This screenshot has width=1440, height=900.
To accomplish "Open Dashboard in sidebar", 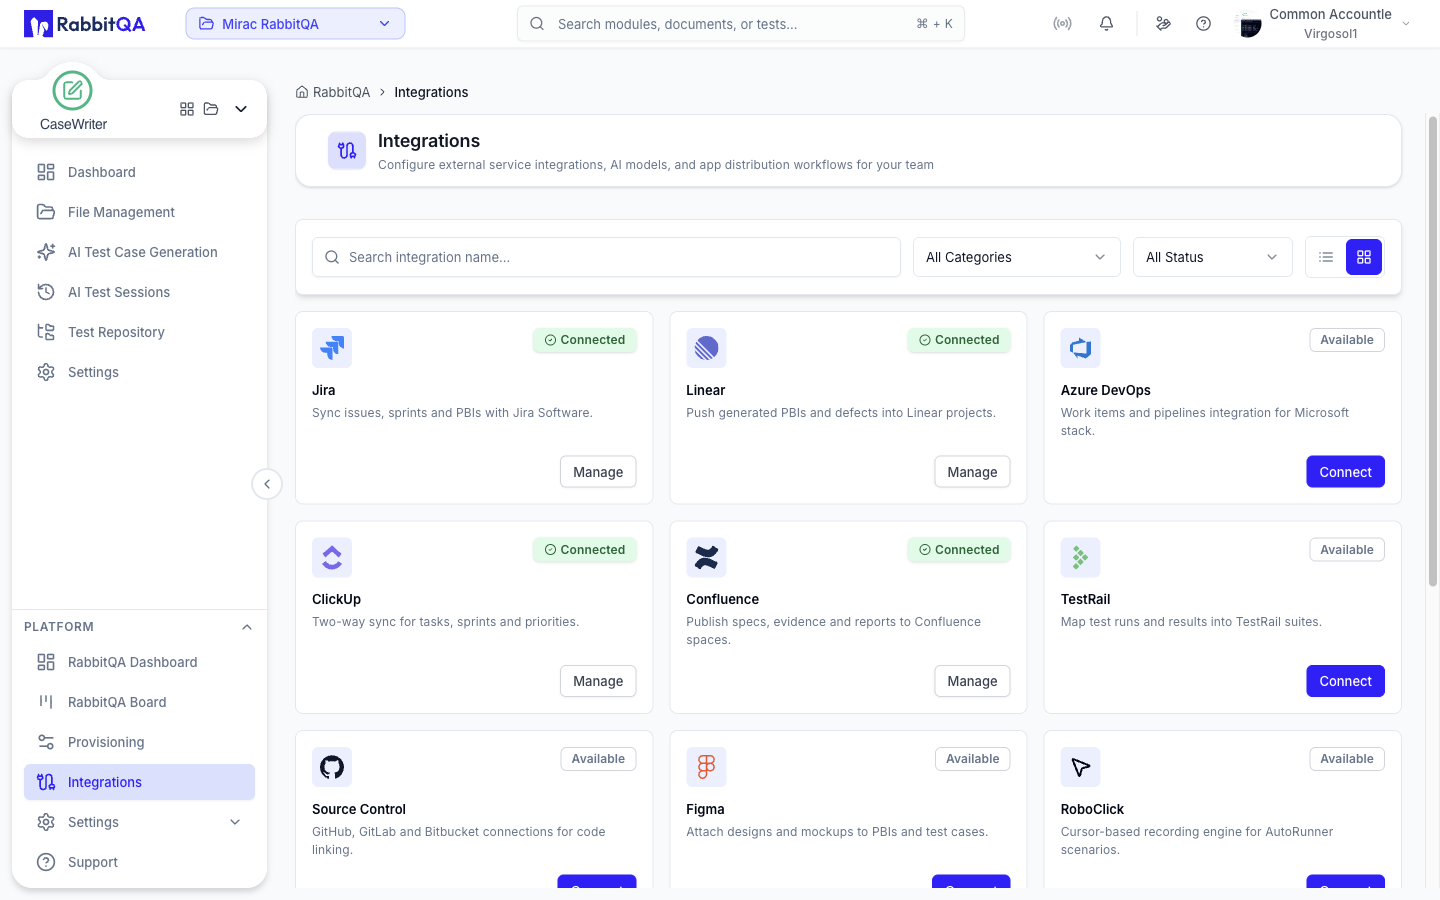I will coord(139,172).
